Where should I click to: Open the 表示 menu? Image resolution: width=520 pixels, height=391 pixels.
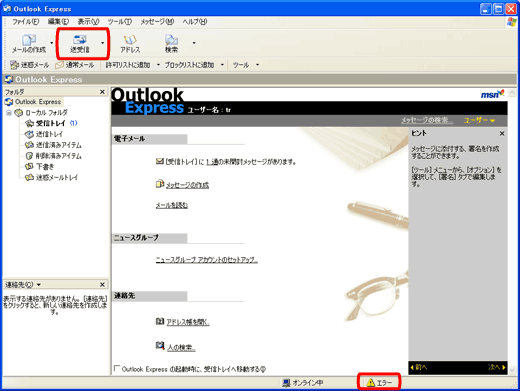(x=88, y=22)
